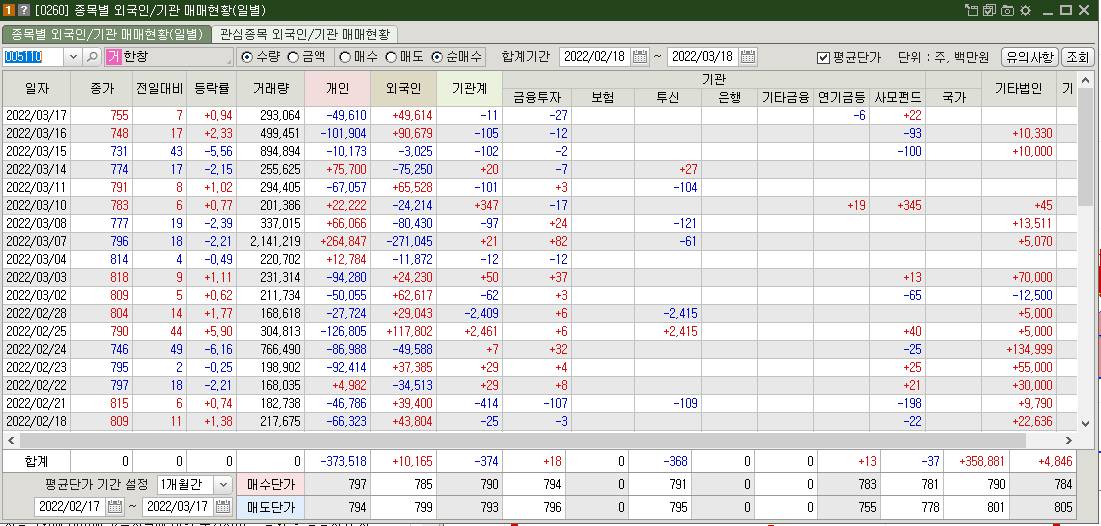The image size is (1101, 526).
Task: Click the 기타법인 column header
Action: tap(1018, 88)
